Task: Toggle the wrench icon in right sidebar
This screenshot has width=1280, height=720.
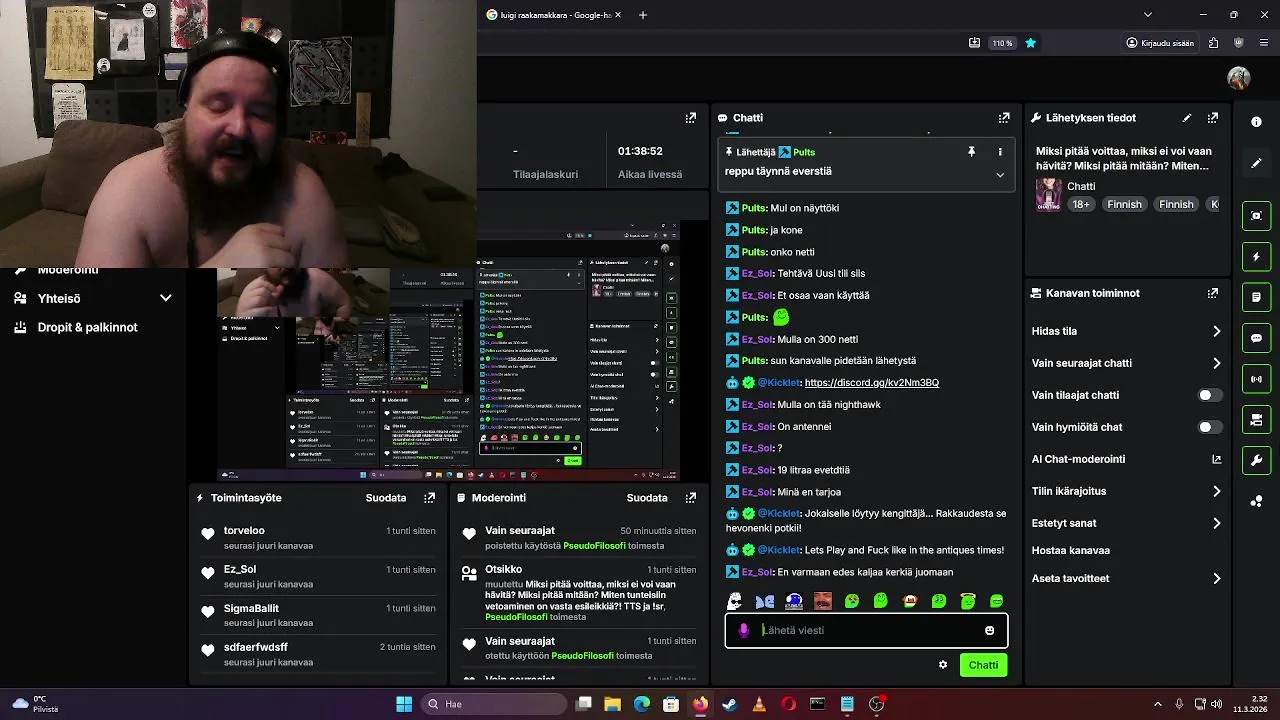Action: (x=1256, y=461)
